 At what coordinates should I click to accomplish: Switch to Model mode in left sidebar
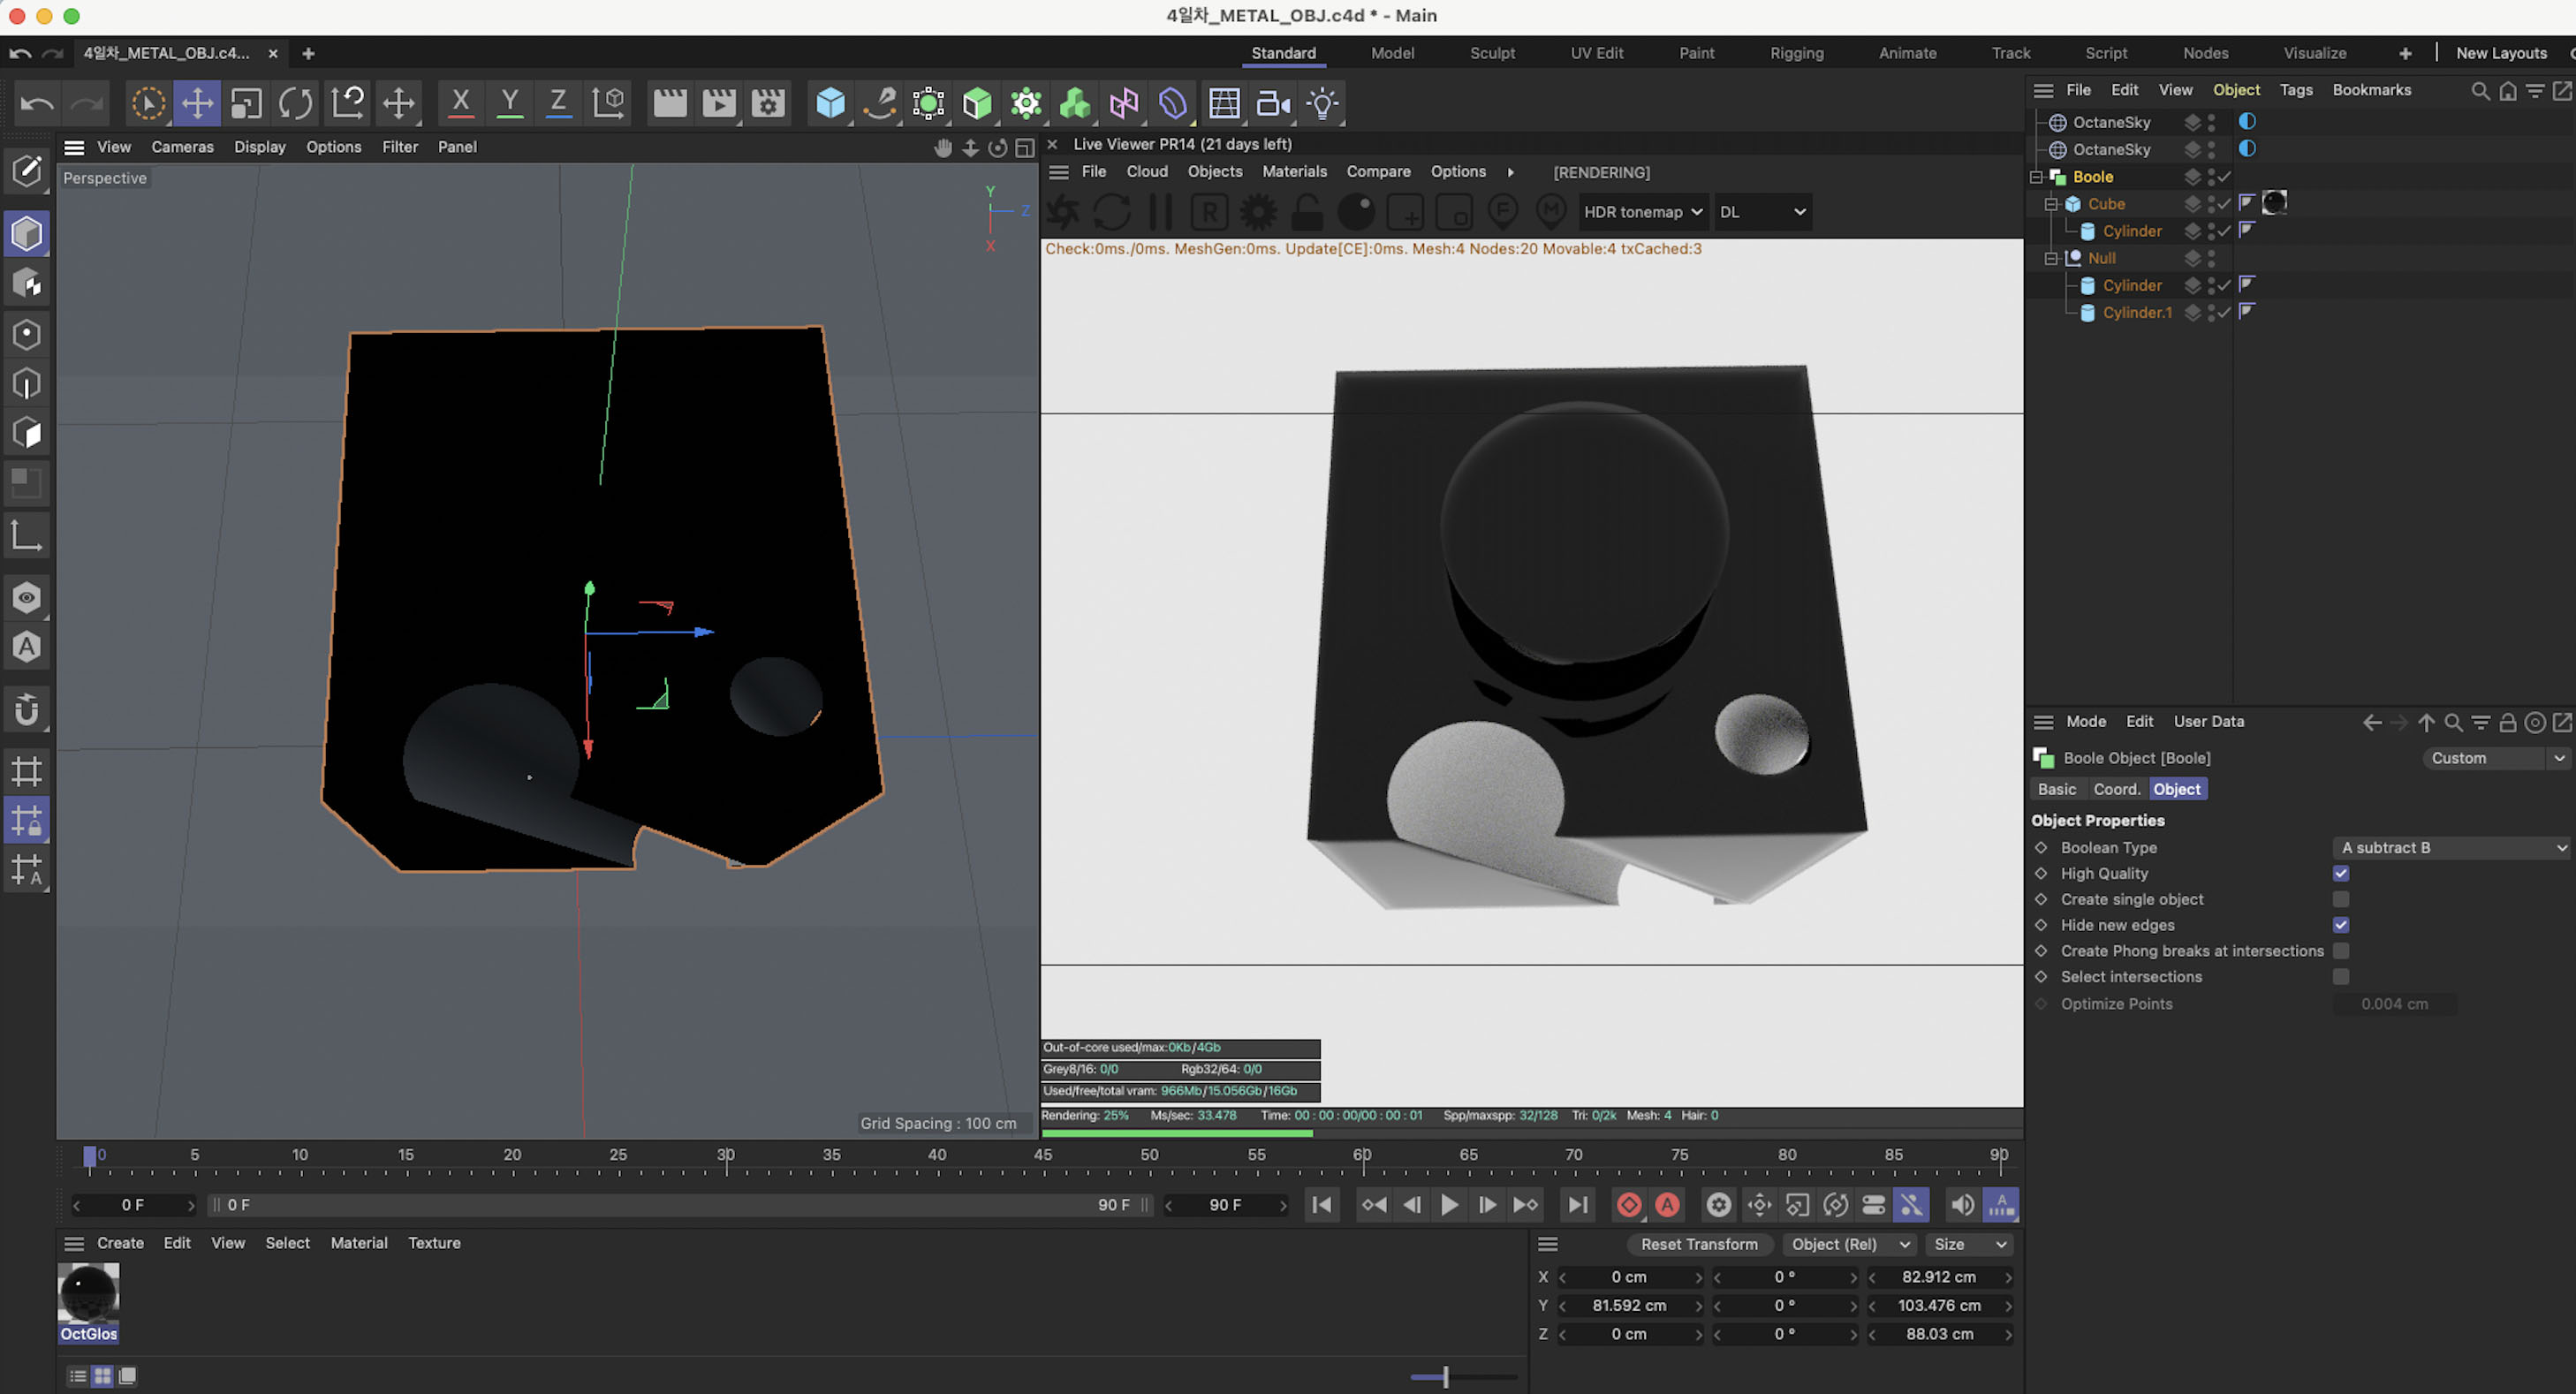pos(27,234)
